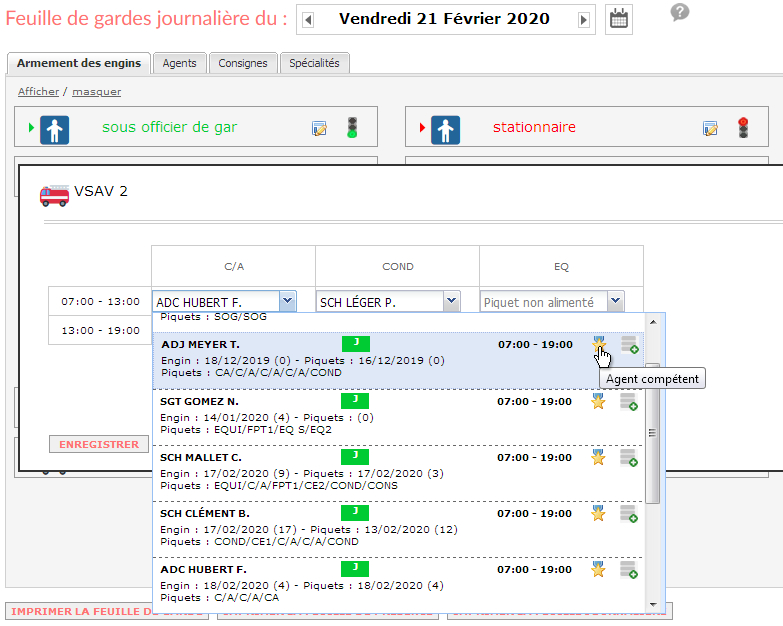Open the calendar date picker

pyautogui.click(x=619, y=19)
